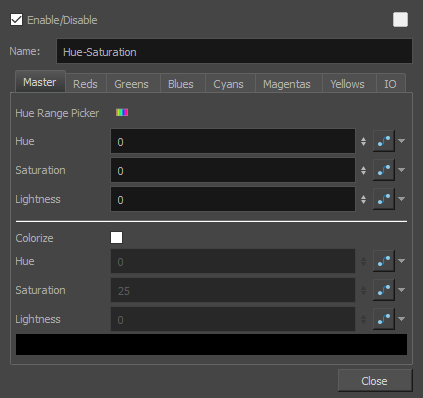Click the Name field containing Hue-Saturation

(x=234, y=51)
